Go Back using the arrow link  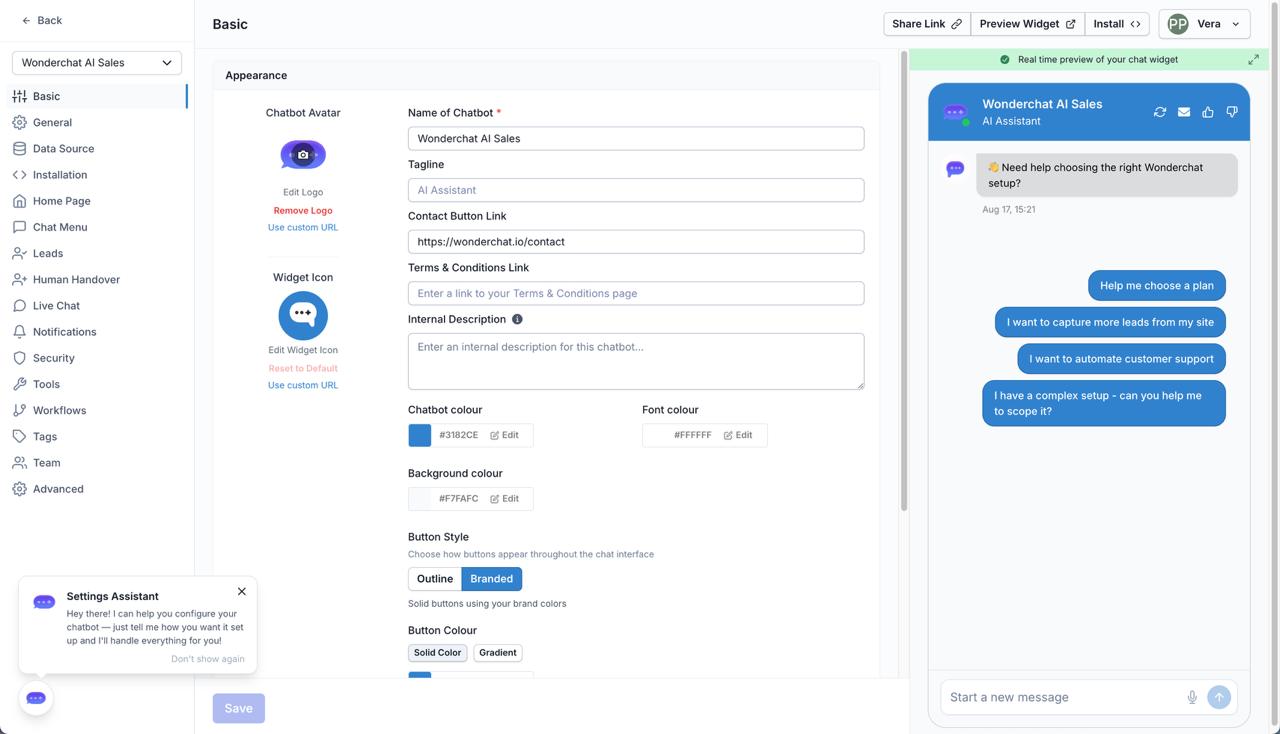[42, 20]
